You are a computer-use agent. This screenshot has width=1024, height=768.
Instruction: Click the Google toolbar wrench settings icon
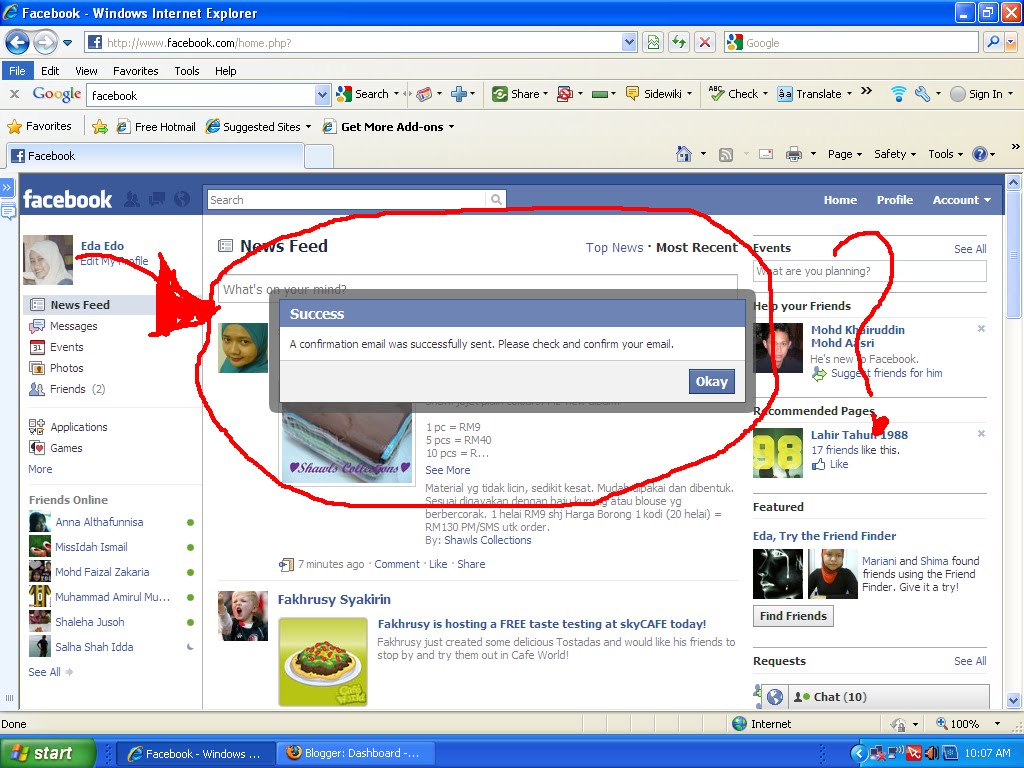[x=922, y=94]
